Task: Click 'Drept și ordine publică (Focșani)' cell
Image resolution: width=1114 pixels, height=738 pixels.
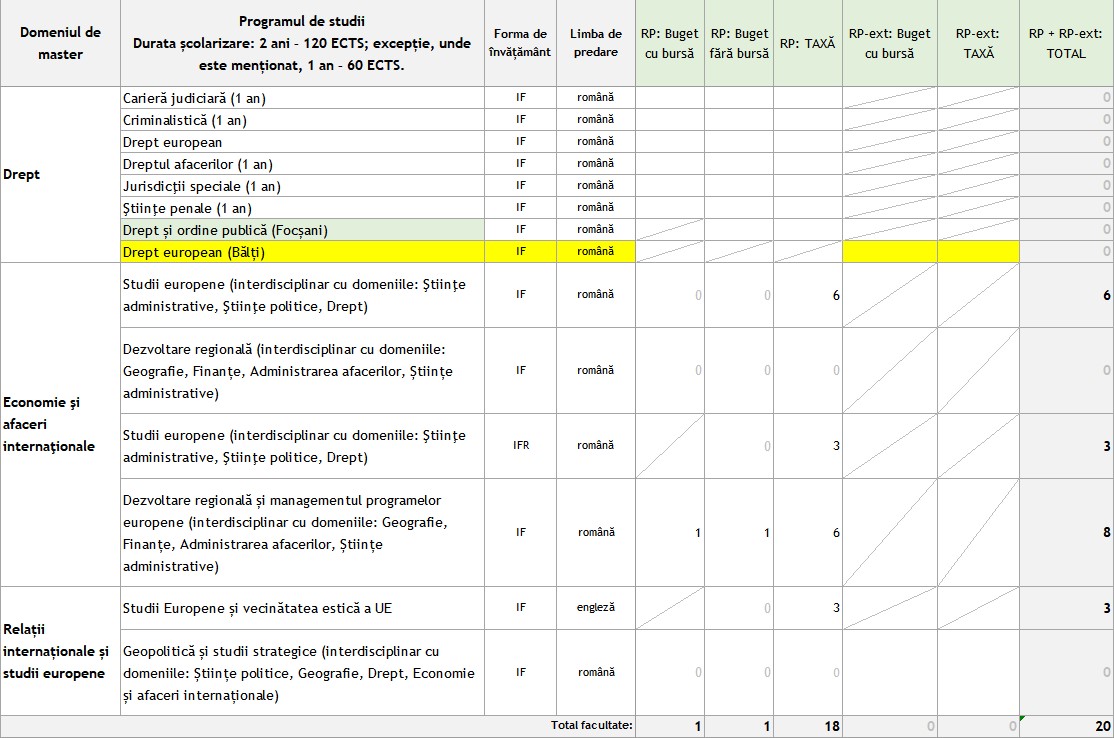Action: tap(303, 230)
